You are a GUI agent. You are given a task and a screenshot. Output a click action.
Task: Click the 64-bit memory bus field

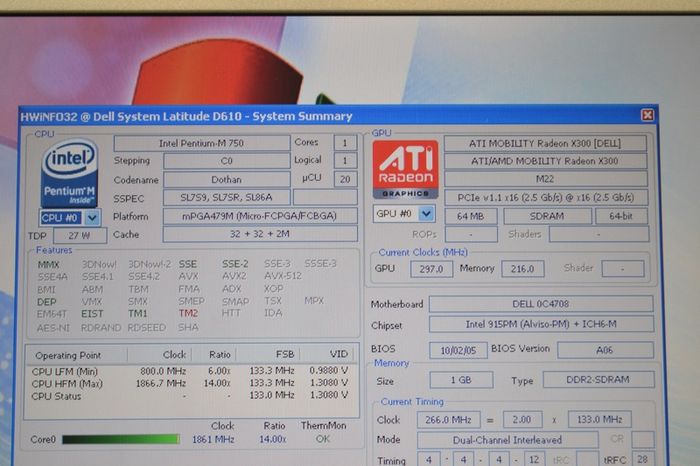[621, 216]
